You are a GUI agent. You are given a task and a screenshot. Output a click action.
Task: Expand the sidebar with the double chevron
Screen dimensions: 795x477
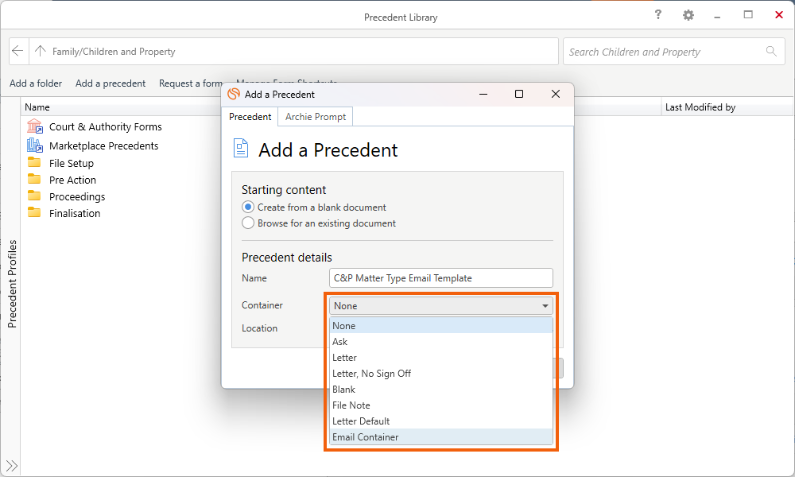[x=12, y=465]
